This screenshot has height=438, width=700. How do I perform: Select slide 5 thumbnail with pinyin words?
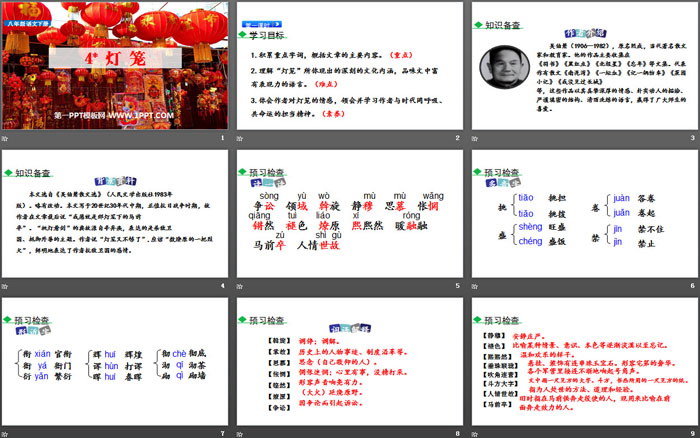click(350, 213)
